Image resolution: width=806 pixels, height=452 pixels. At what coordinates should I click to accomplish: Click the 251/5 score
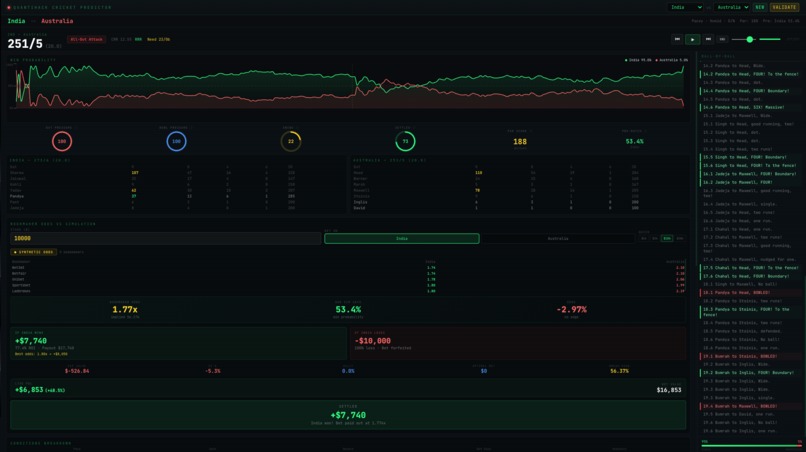click(x=25, y=44)
